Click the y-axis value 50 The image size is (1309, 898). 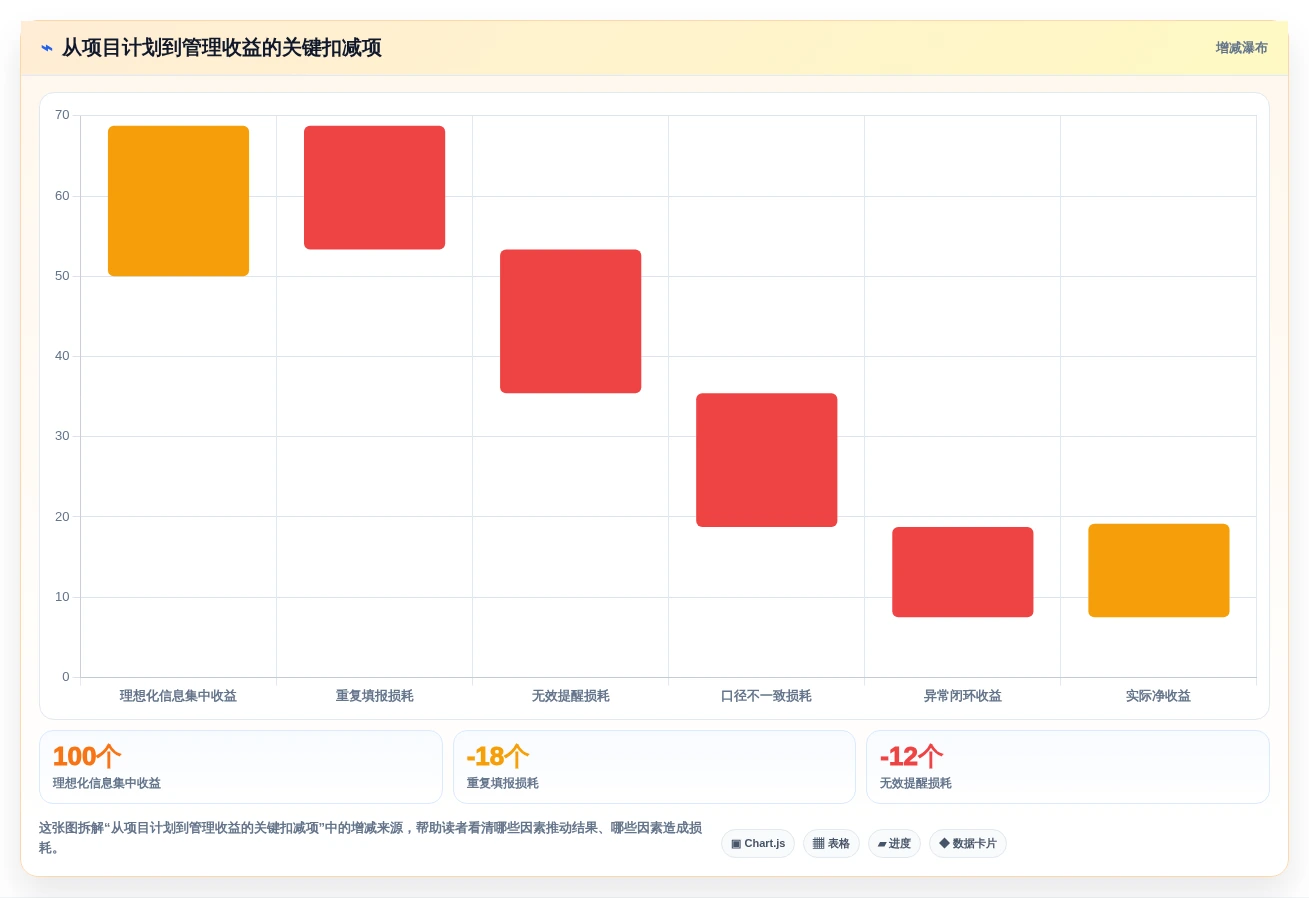62,276
